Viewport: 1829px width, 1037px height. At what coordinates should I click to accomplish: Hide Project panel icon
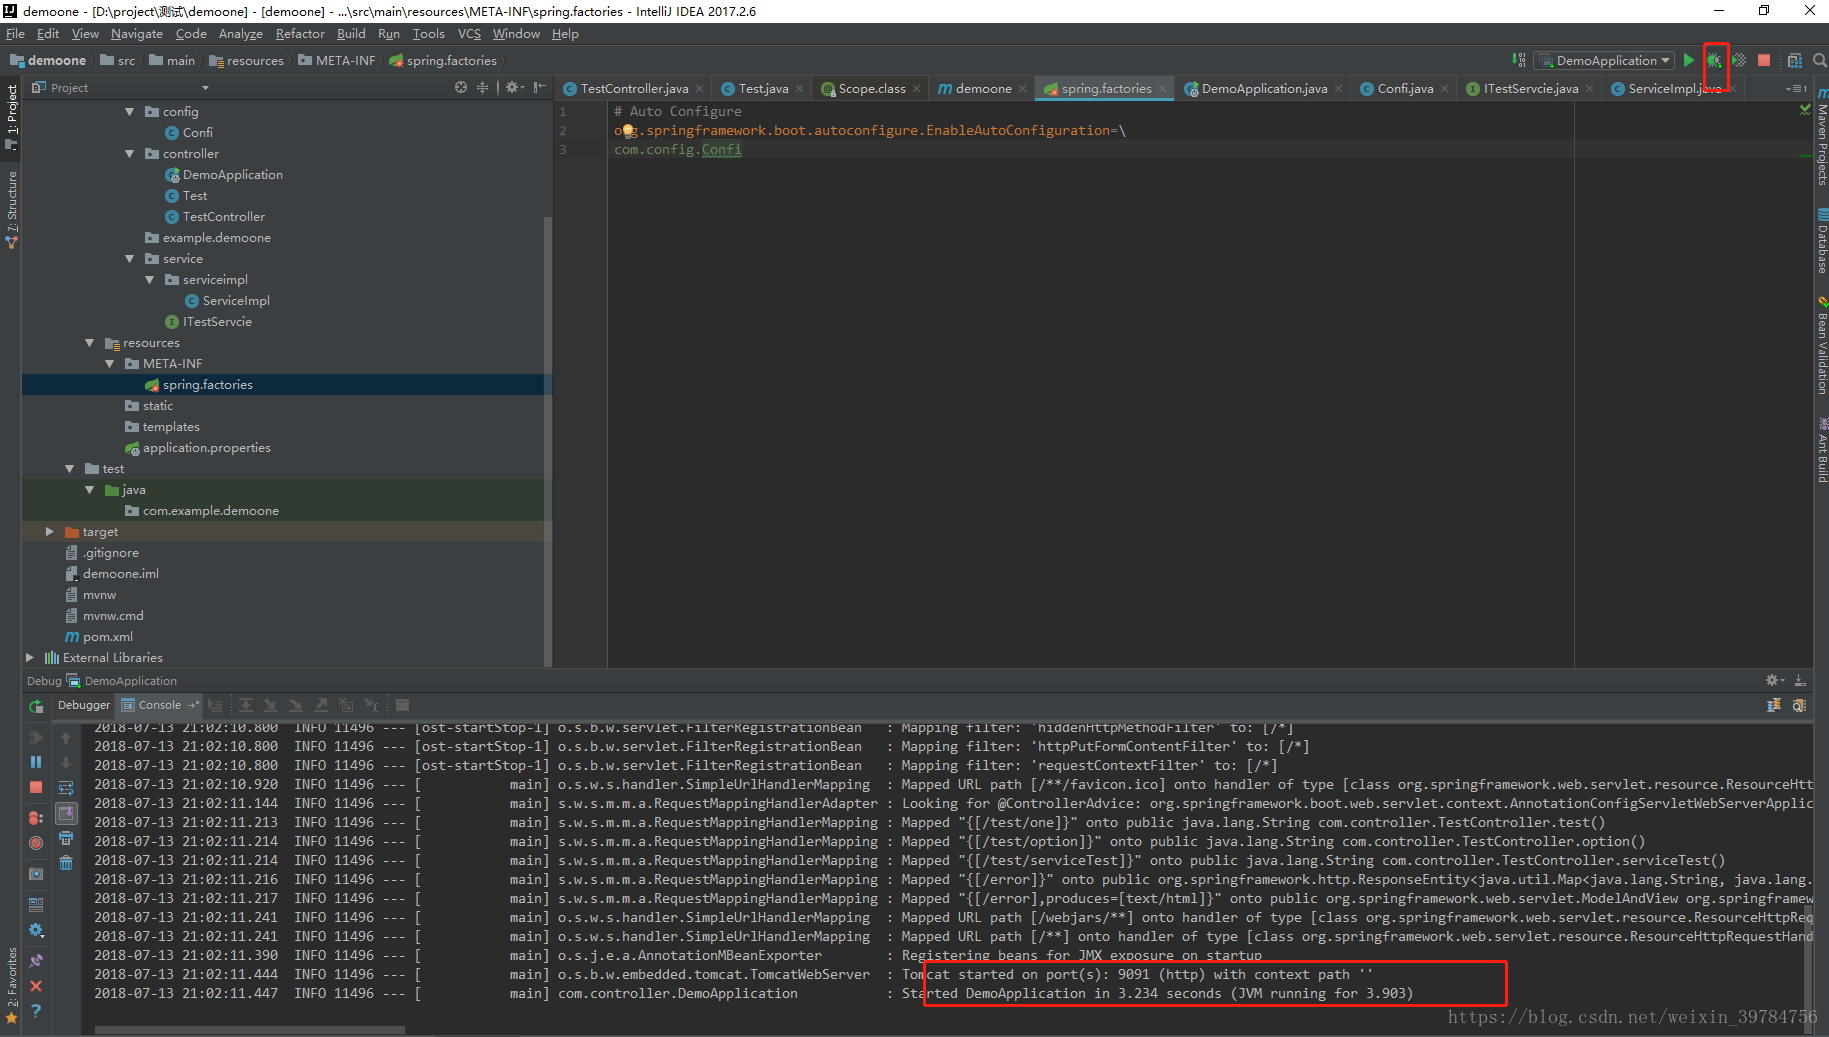coord(540,88)
